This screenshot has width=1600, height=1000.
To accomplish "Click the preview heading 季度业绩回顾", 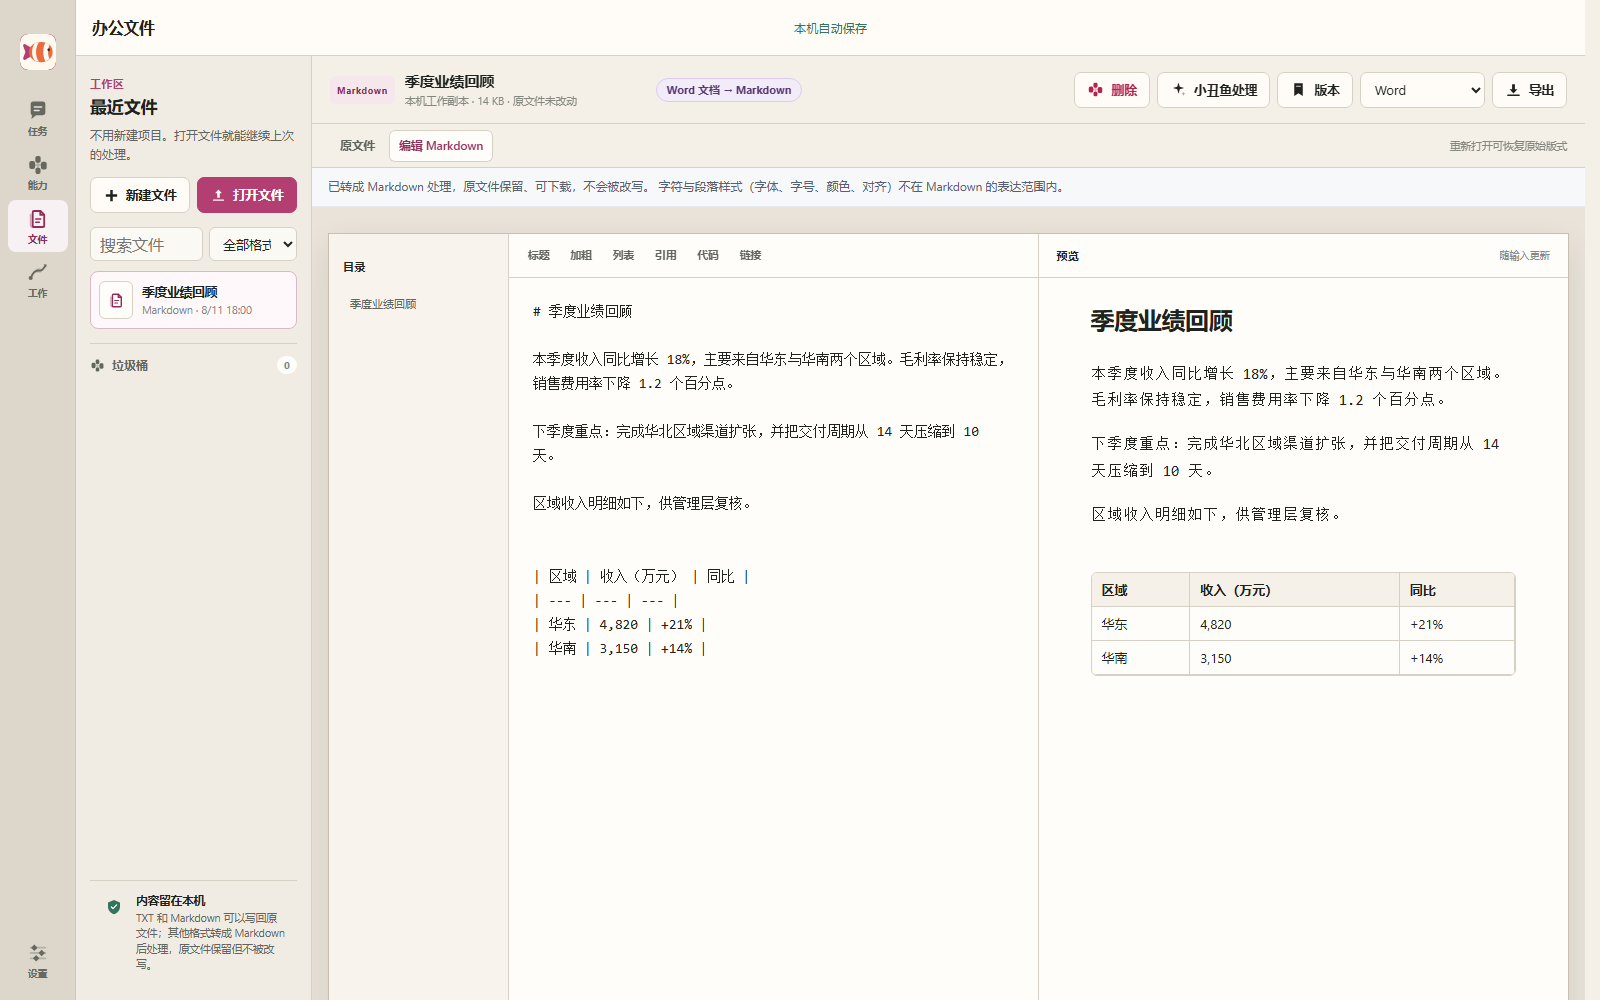I will coord(1161,321).
